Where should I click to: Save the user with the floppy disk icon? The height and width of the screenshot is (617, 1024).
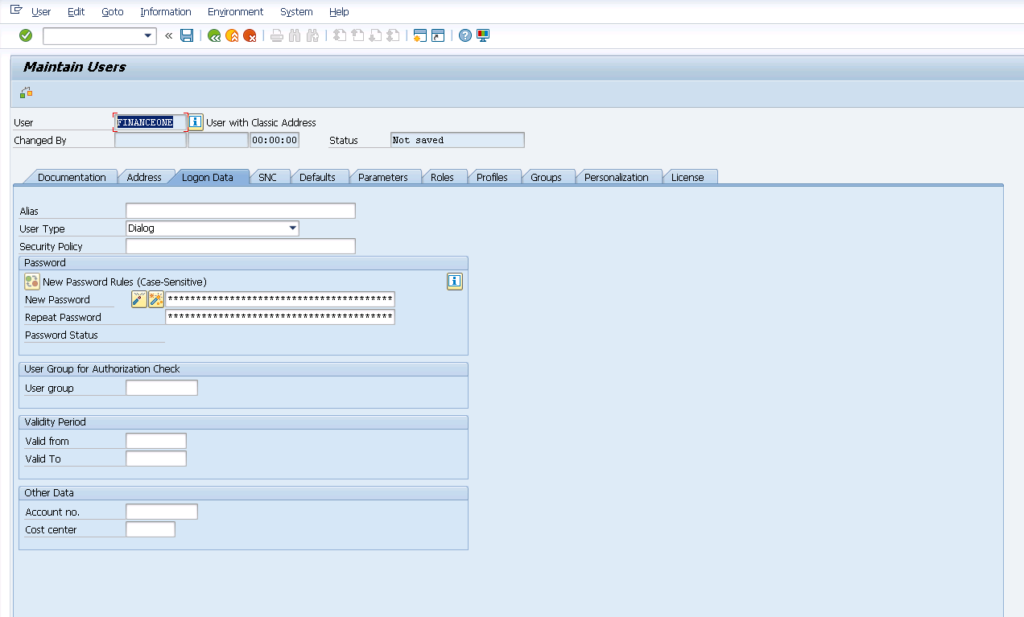pyautogui.click(x=187, y=36)
